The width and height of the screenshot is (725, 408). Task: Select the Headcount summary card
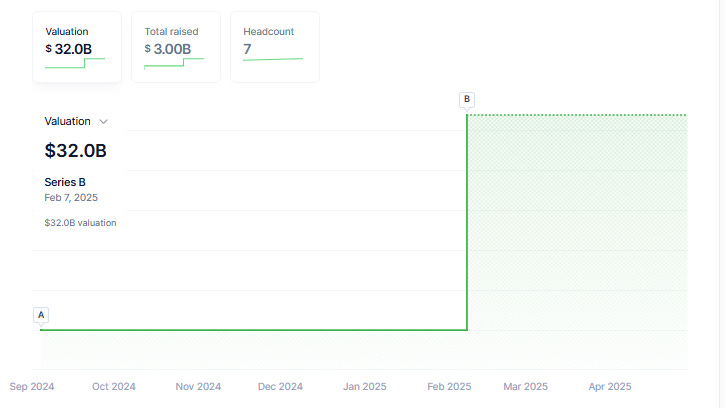tap(275, 47)
